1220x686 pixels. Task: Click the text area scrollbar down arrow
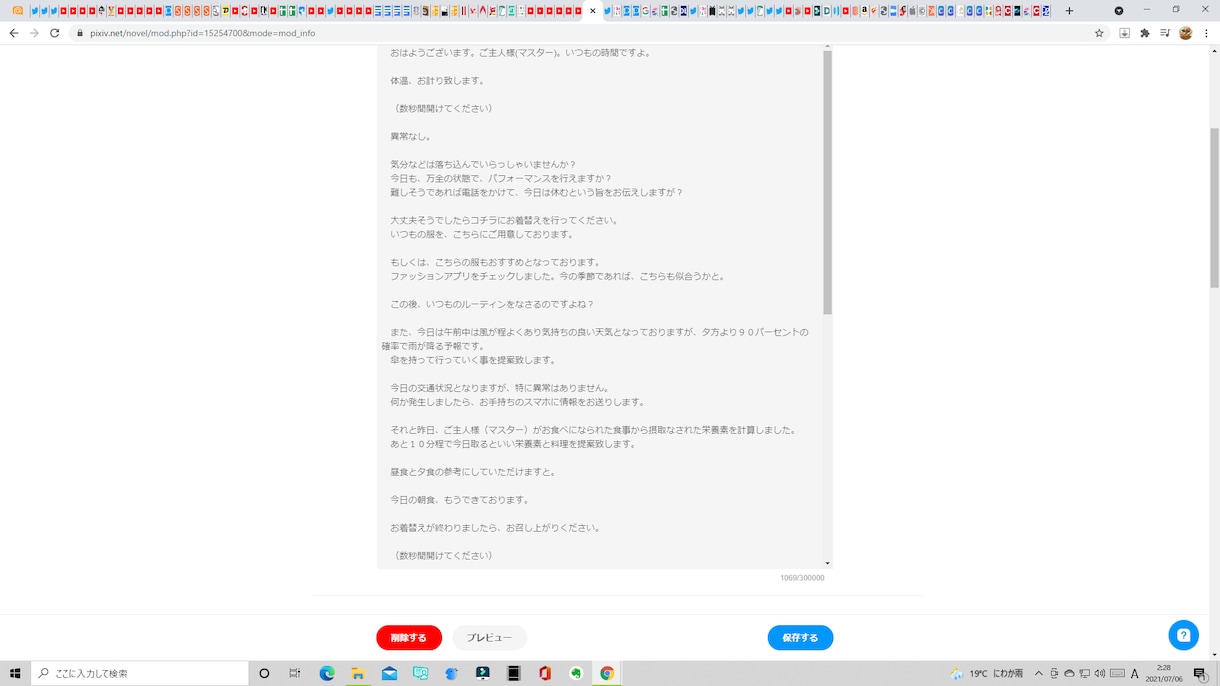pos(827,564)
